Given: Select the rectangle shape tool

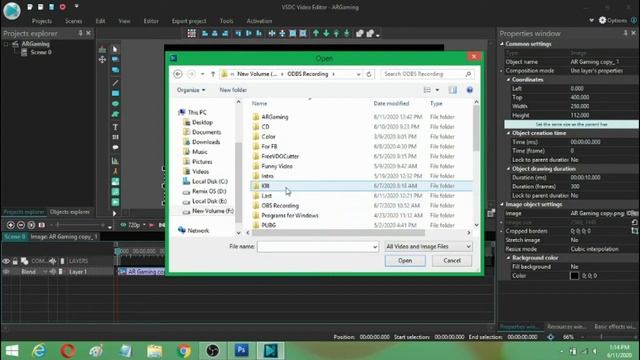Looking at the screenshot, I should pyautogui.click(x=116, y=93).
